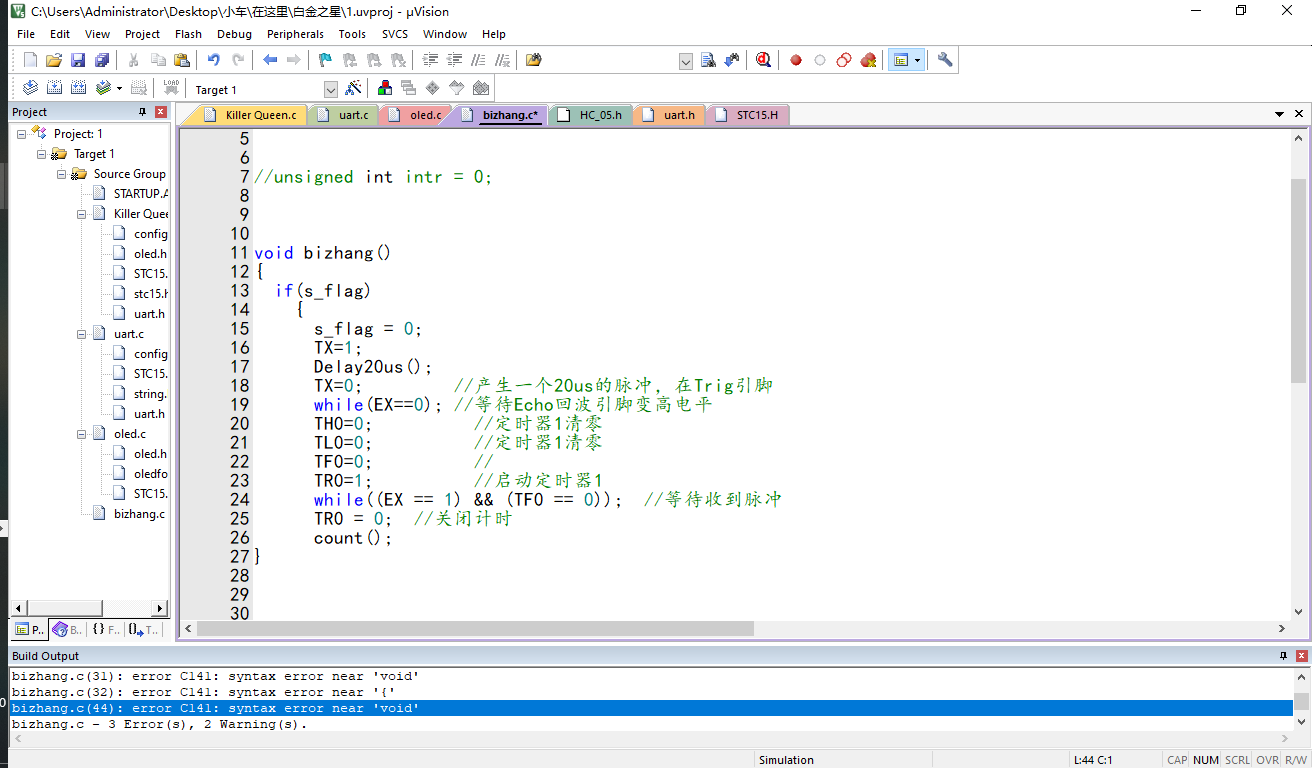
Task: Switch to the Functions tab in the Project panel
Action: pos(105,630)
